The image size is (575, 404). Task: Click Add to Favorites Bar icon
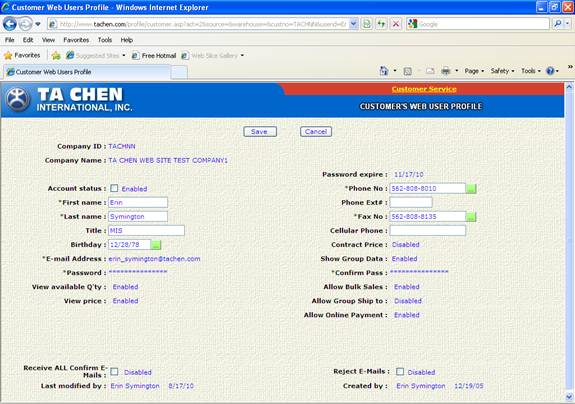[56, 56]
